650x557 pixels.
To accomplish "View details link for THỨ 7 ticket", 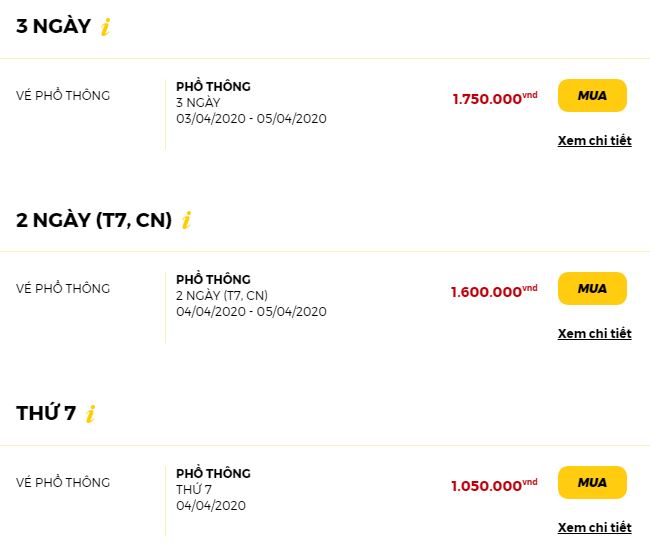I will click(x=594, y=528).
